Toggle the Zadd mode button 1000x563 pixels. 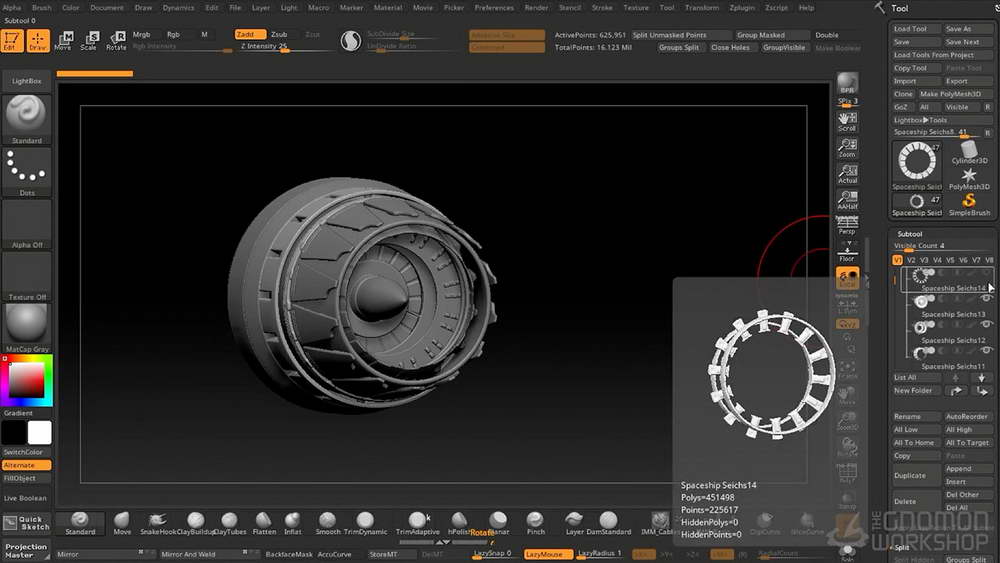(250, 34)
